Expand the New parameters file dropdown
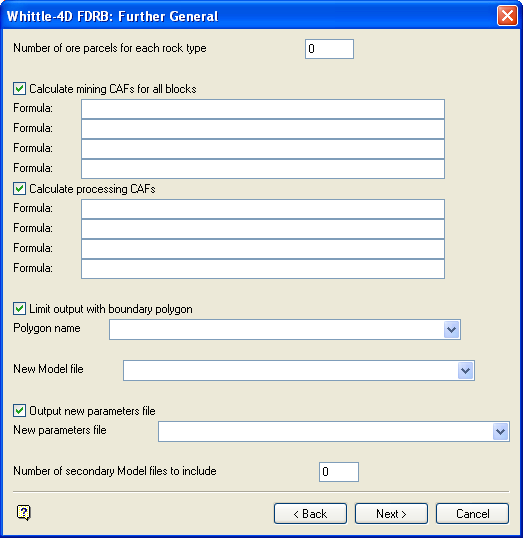 (x=500, y=432)
